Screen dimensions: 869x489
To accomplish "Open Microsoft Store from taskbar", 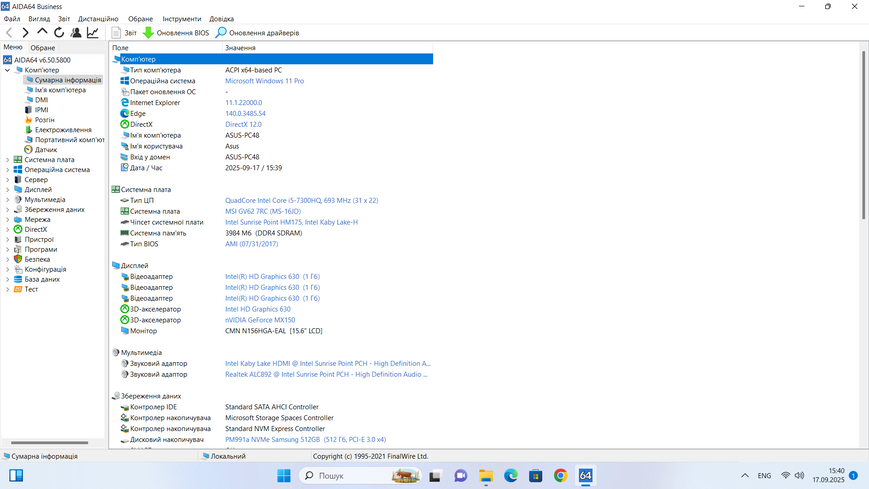I will (535, 476).
